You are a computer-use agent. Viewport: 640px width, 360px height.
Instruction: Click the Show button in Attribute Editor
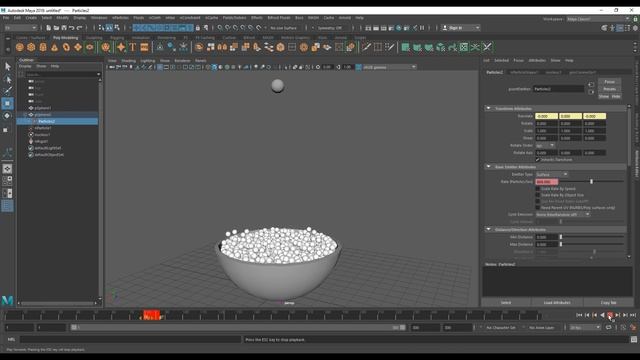click(x=604, y=96)
